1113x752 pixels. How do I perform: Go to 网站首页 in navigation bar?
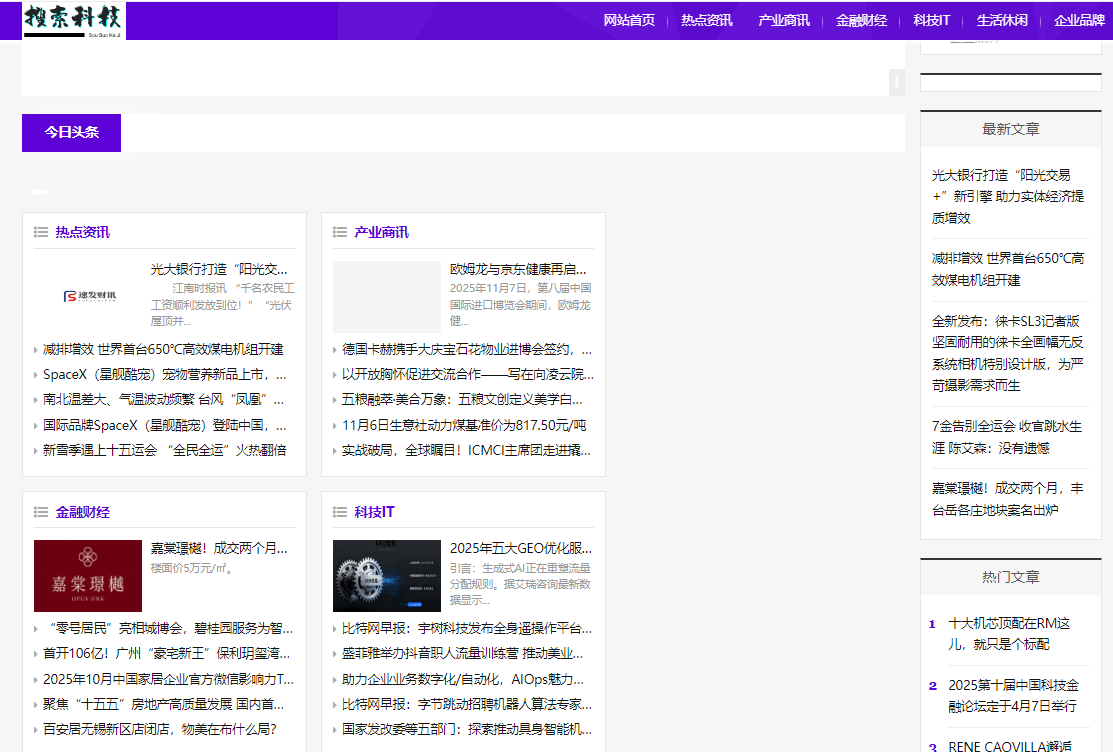click(x=629, y=20)
